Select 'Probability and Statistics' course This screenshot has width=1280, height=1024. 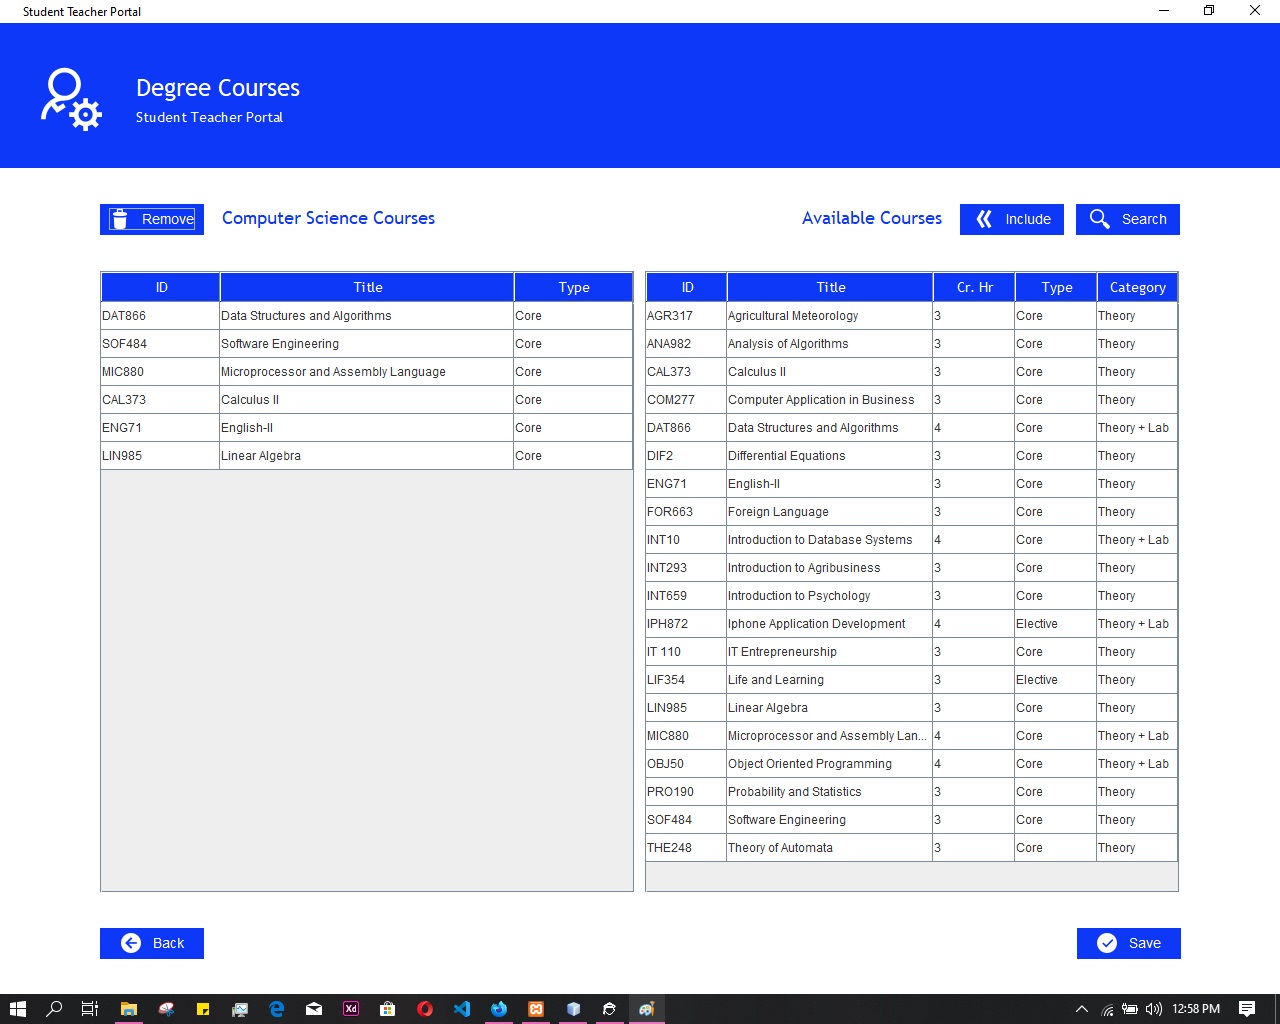[x=912, y=792]
